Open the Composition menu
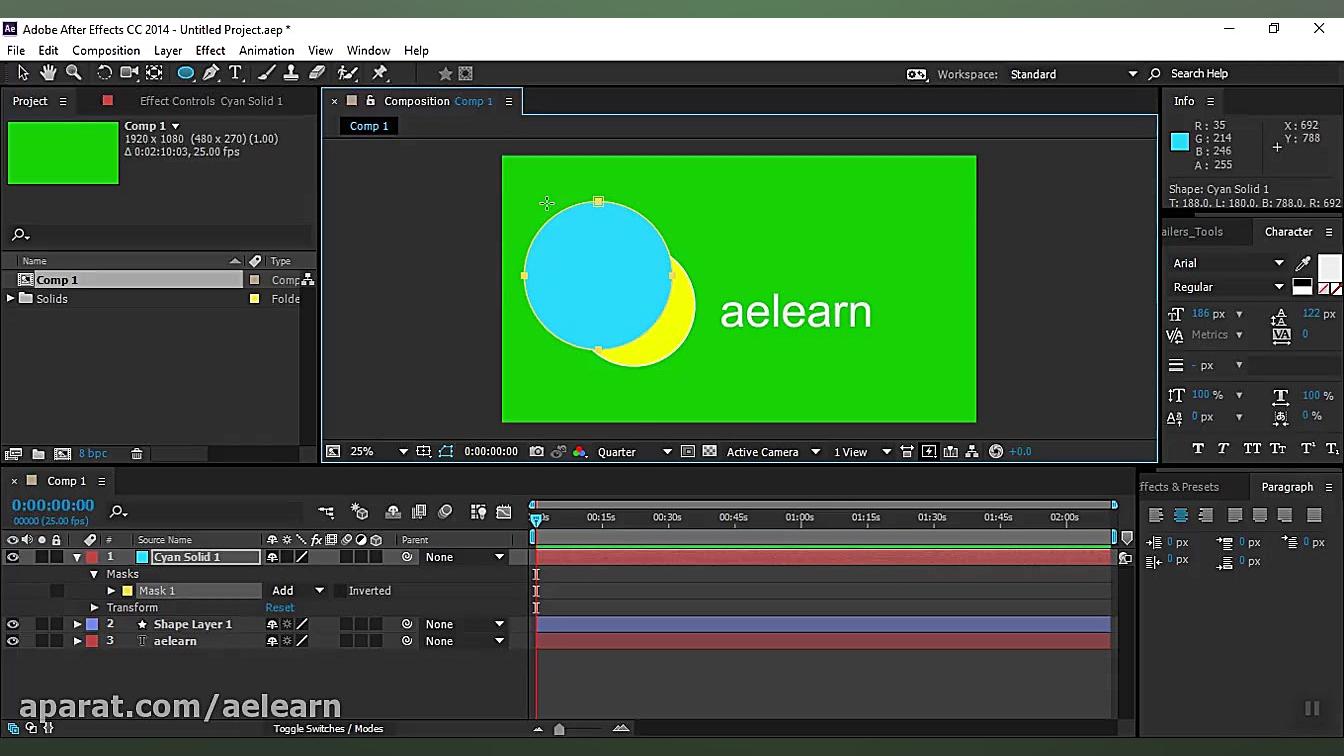This screenshot has width=1344, height=756. point(106,50)
